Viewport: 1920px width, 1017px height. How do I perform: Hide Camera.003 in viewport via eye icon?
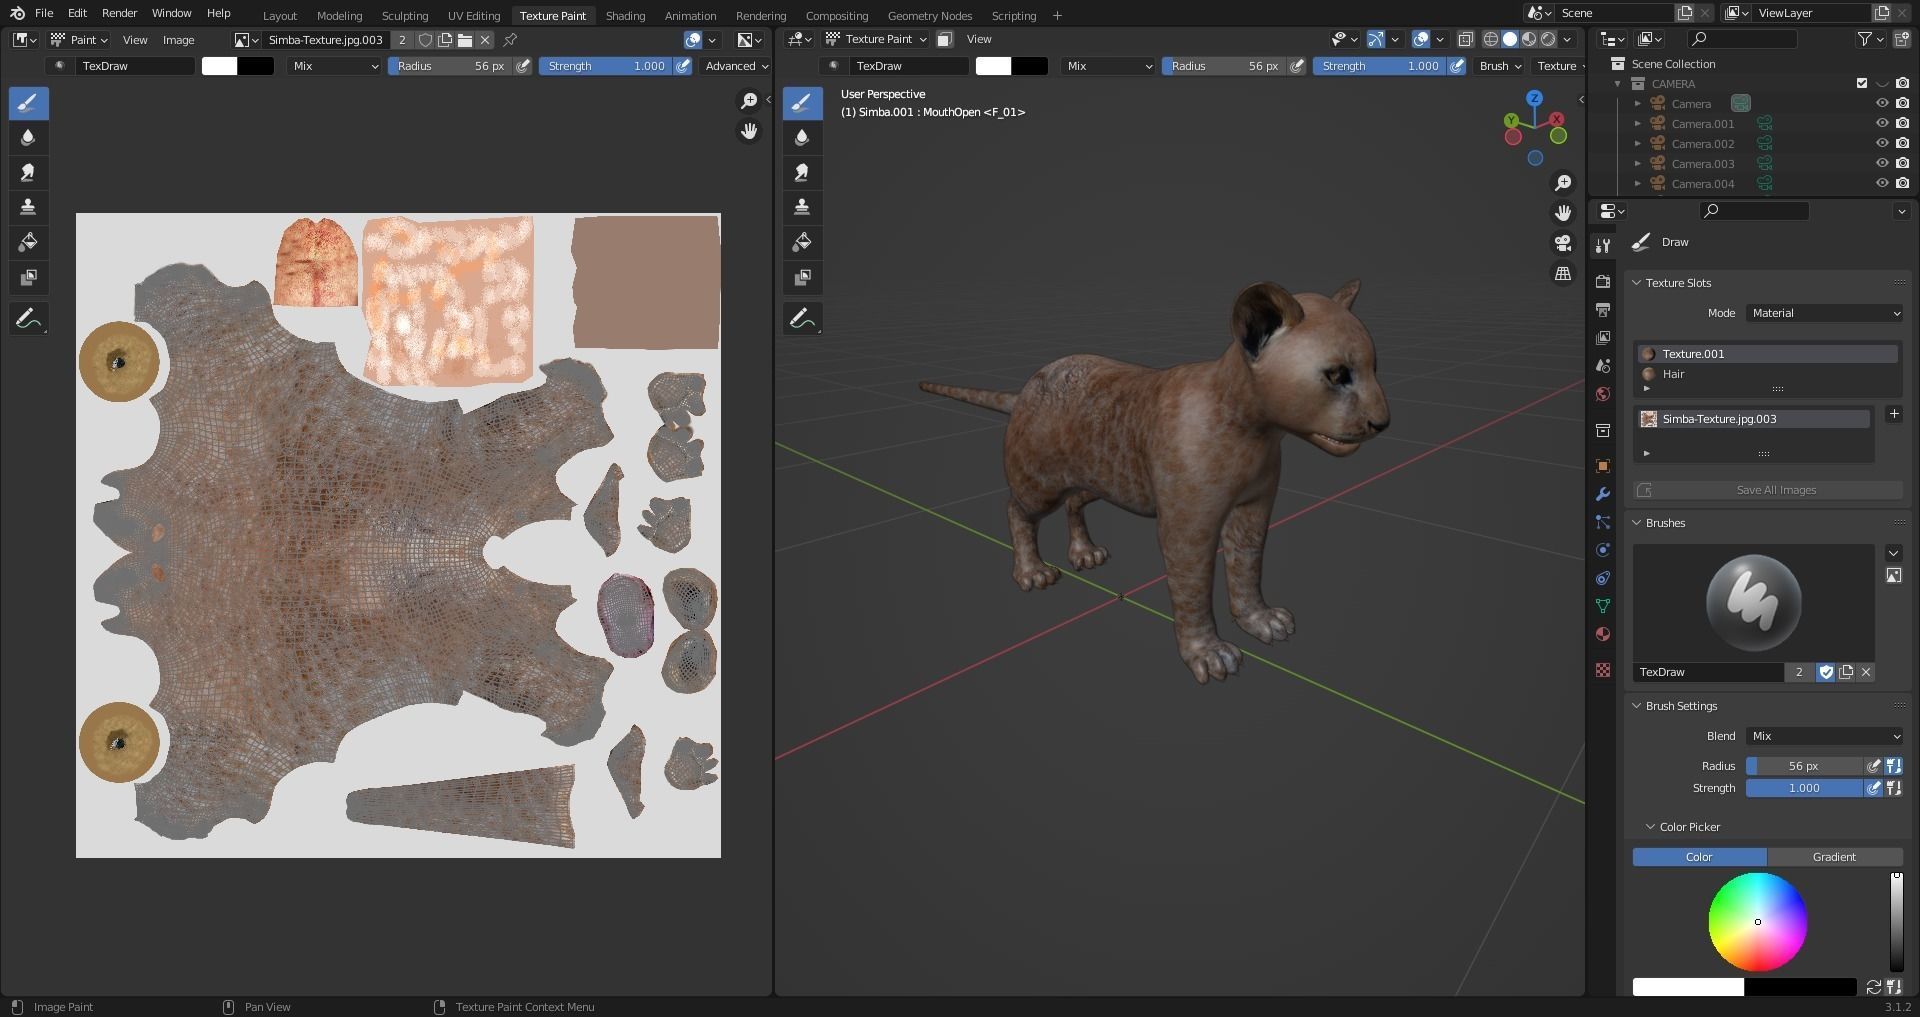pos(1882,164)
